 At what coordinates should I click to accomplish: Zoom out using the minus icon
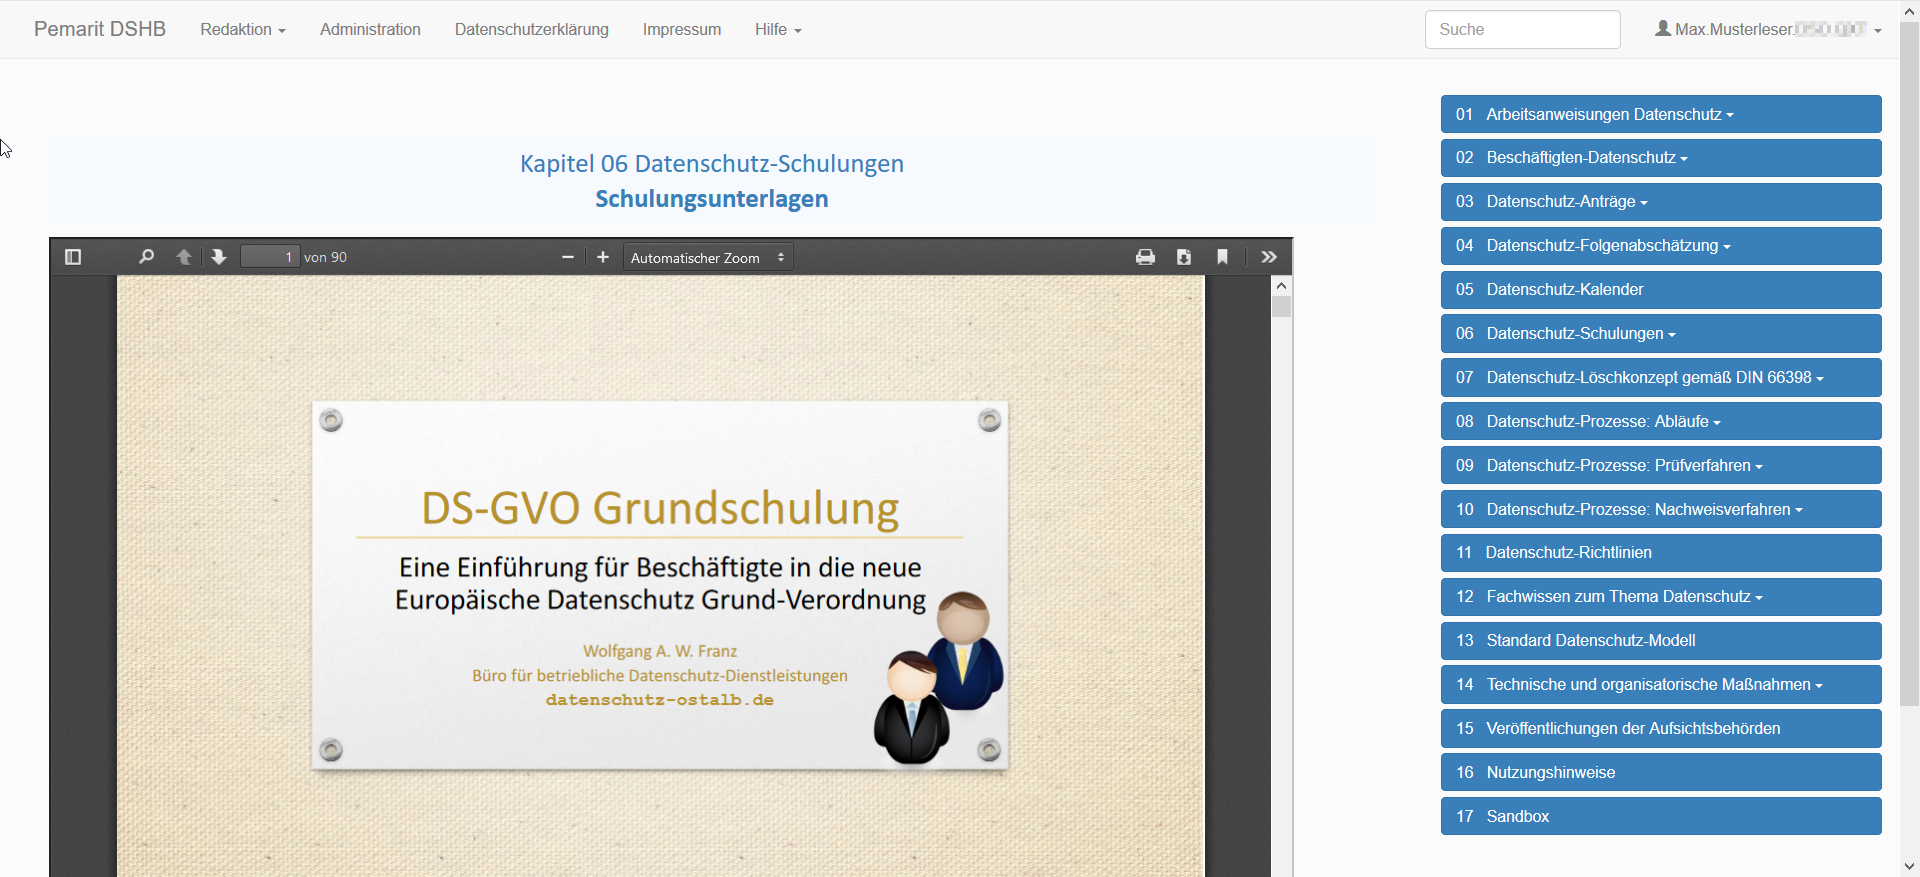[x=568, y=257]
